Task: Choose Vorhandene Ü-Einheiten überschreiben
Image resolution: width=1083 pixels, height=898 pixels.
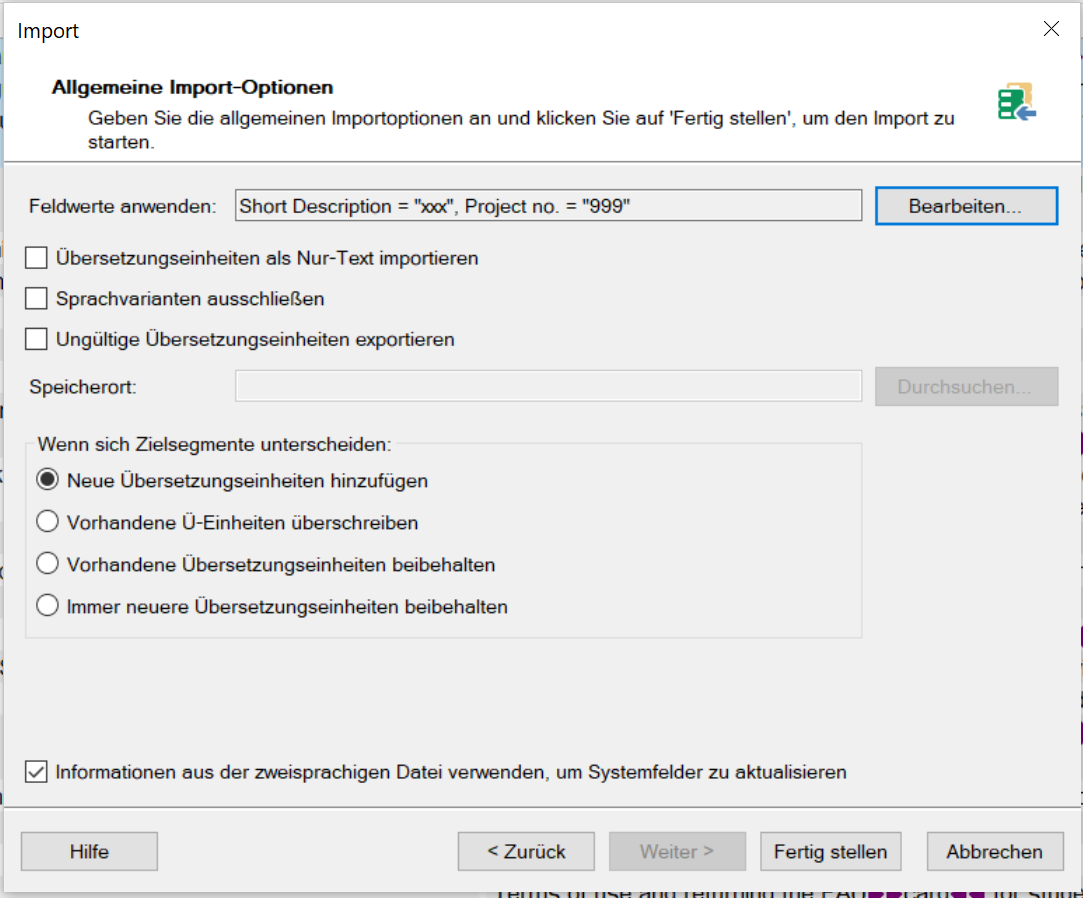Action: pyautogui.click(x=47, y=522)
